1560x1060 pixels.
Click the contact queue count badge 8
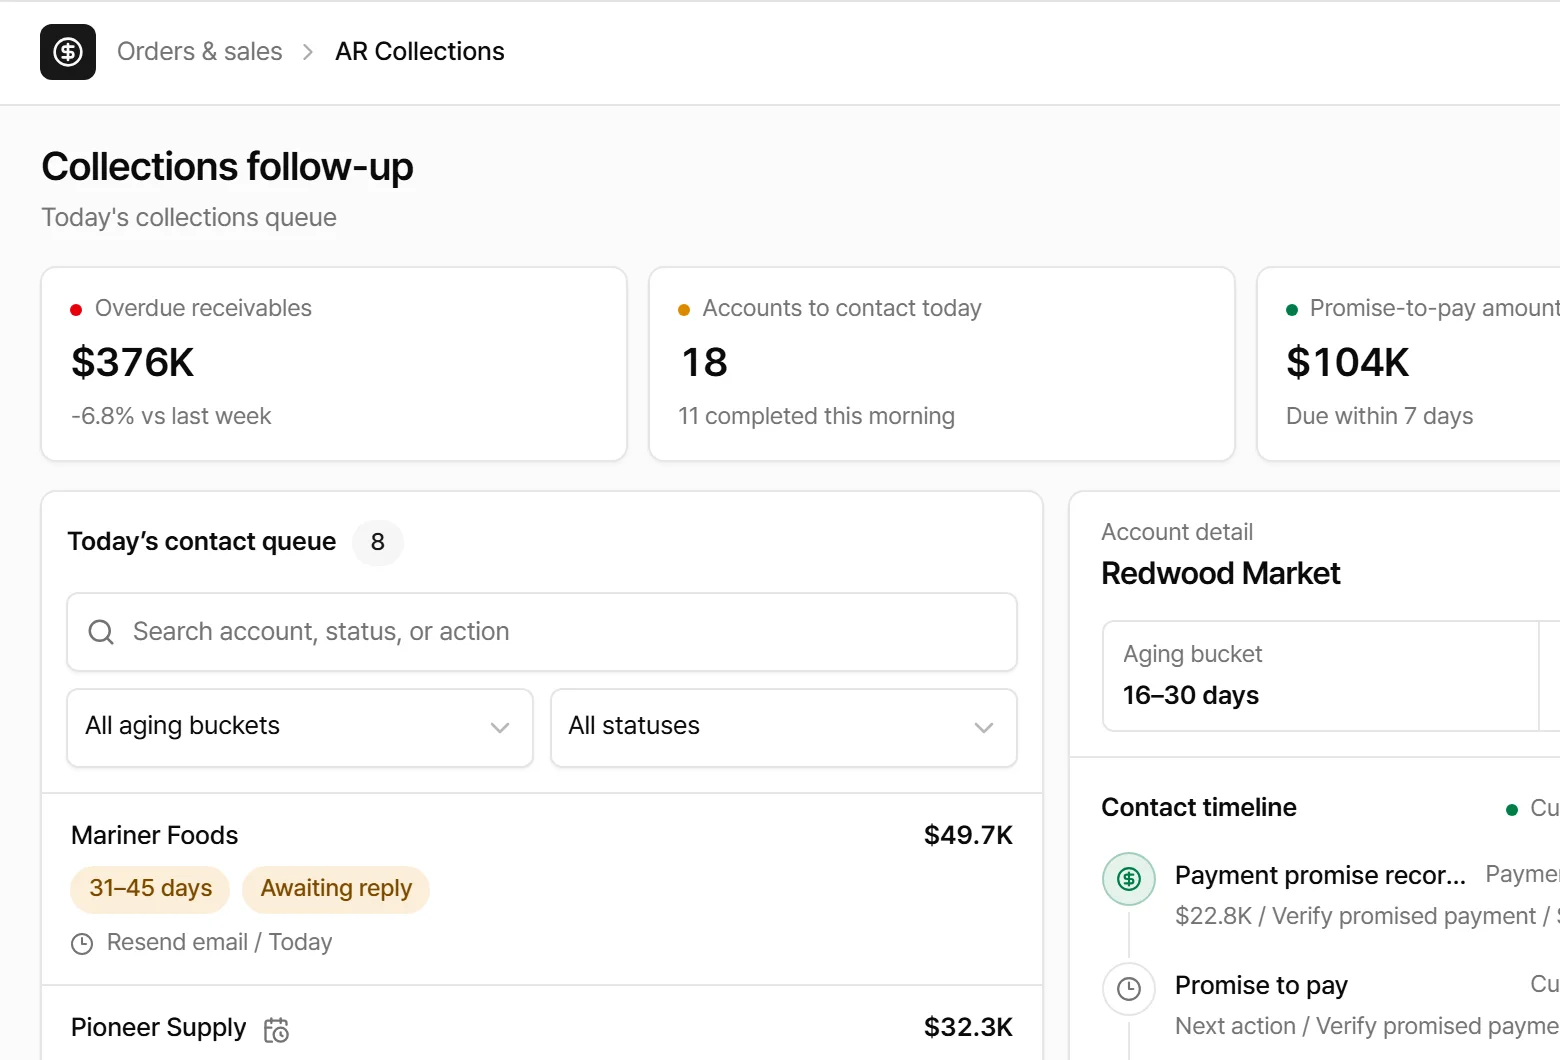pyautogui.click(x=378, y=542)
